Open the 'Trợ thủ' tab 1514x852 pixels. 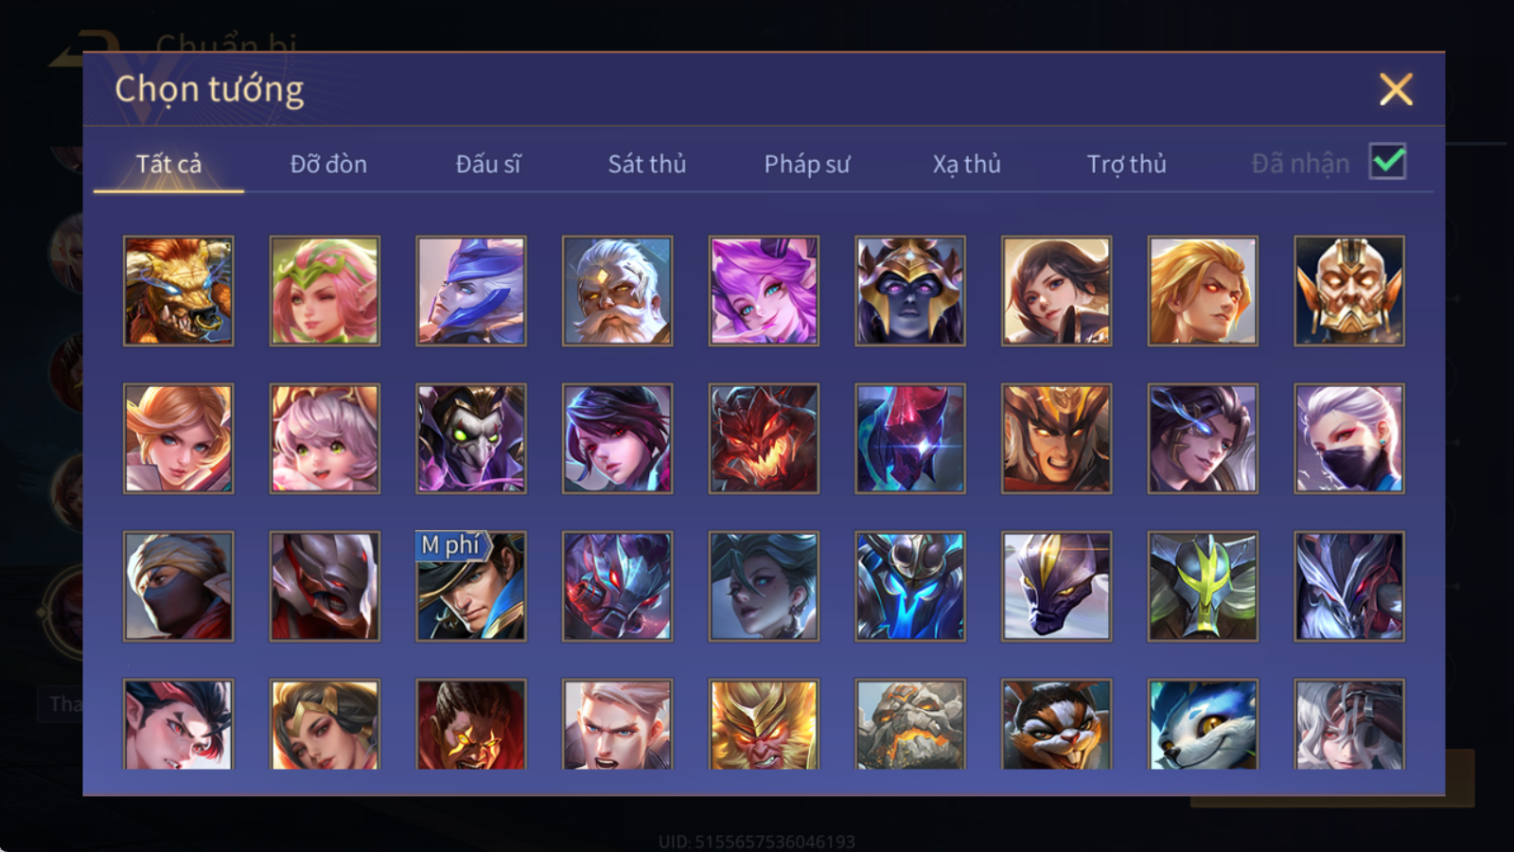coord(1126,164)
